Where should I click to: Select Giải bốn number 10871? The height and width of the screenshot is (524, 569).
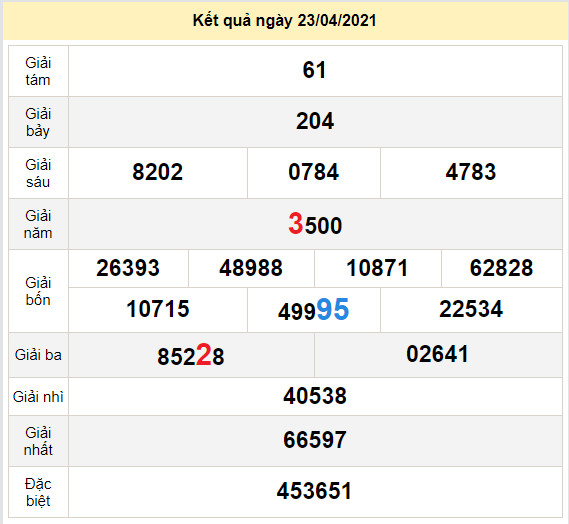pos(377,268)
